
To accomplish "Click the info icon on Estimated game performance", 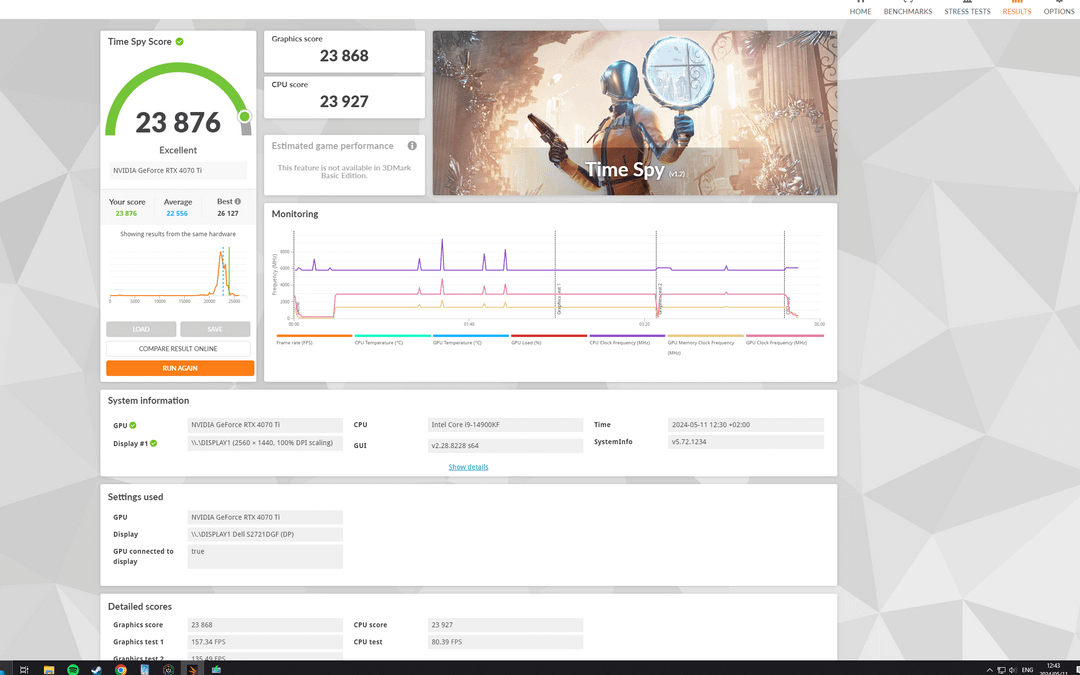I will coord(412,145).
